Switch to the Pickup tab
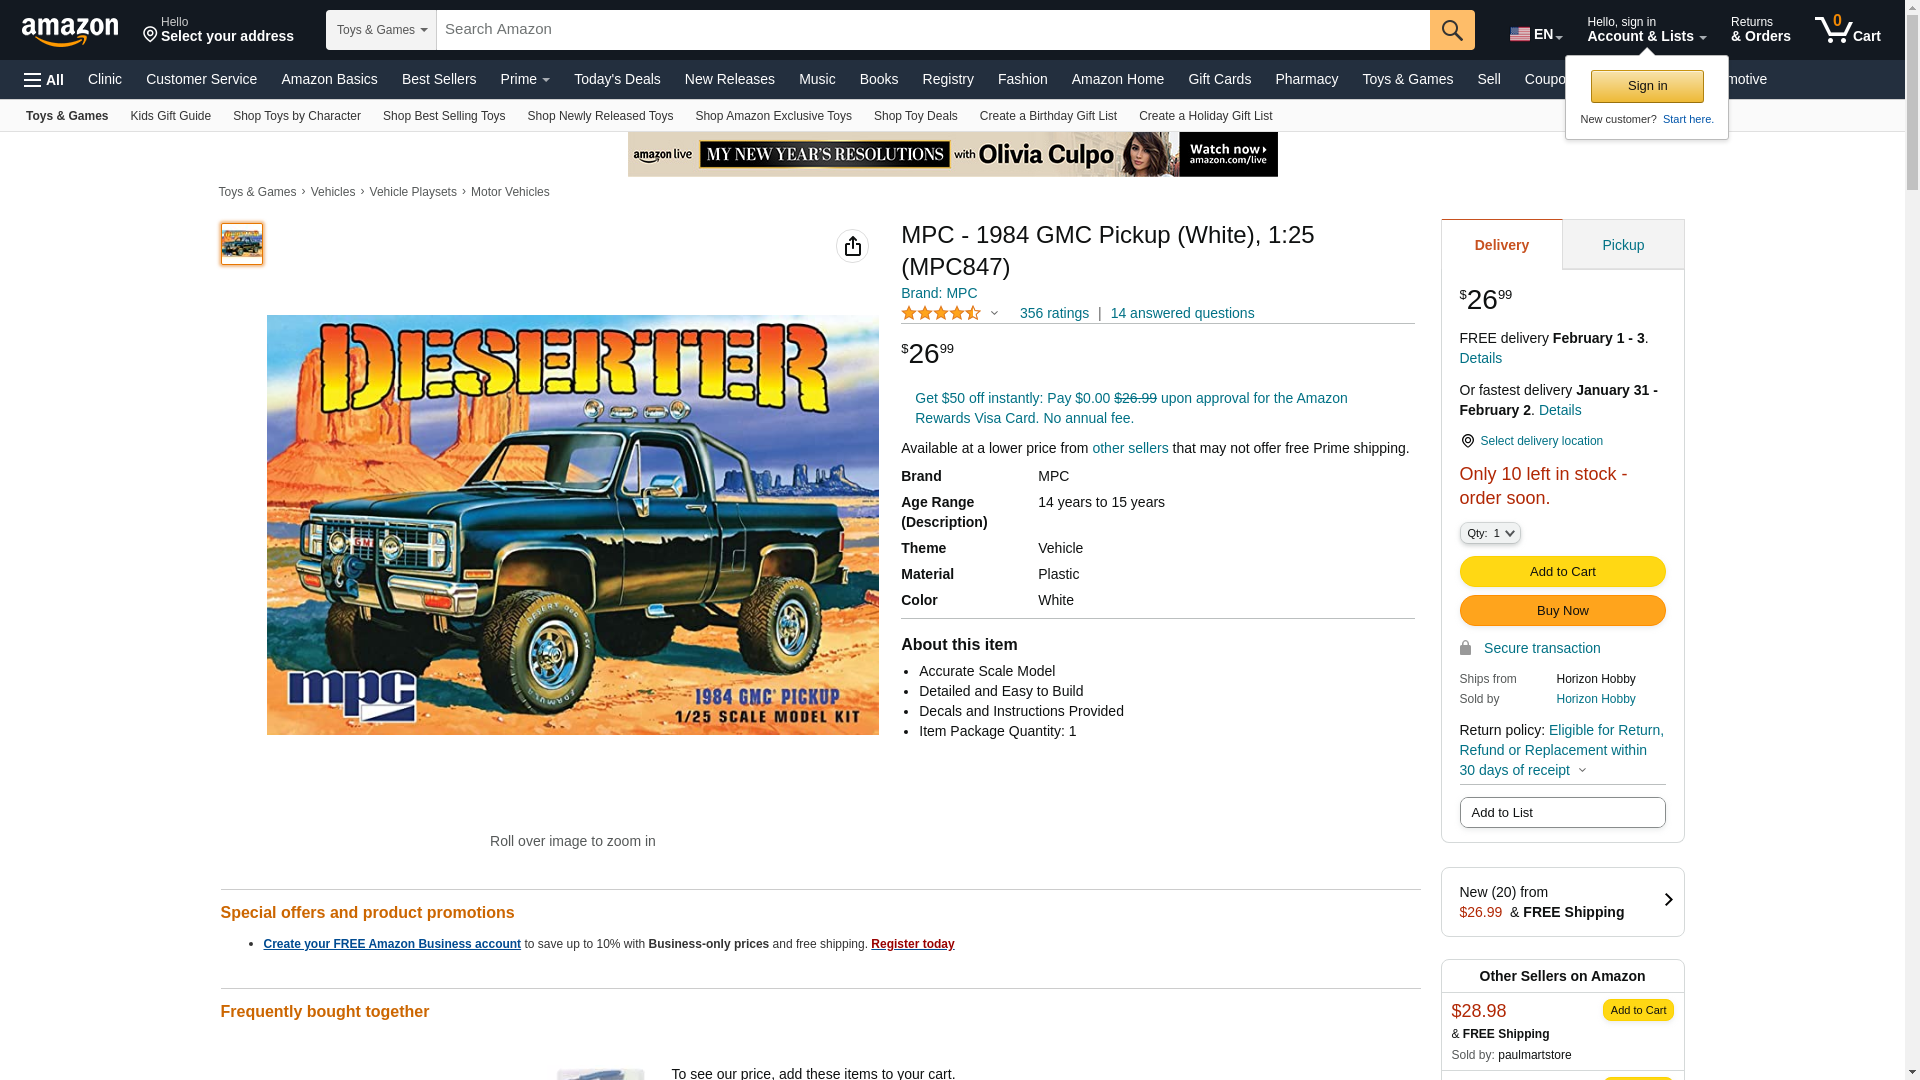The width and height of the screenshot is (1920, 1080). click(x=1623, y=245)
